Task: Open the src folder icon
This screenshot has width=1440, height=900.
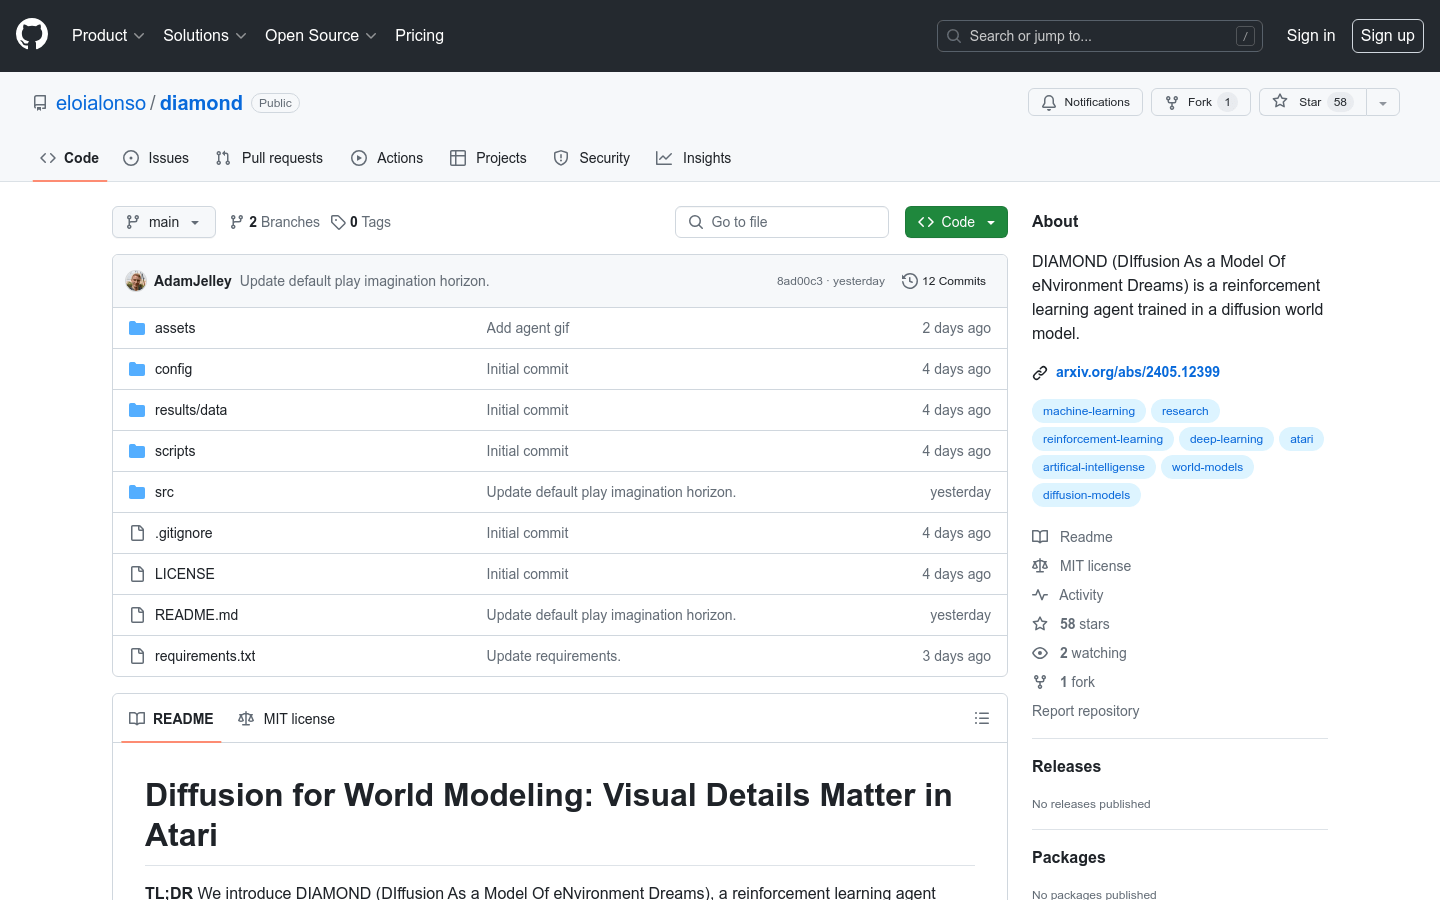Action: pyautogui.click(x=137, y=492)
